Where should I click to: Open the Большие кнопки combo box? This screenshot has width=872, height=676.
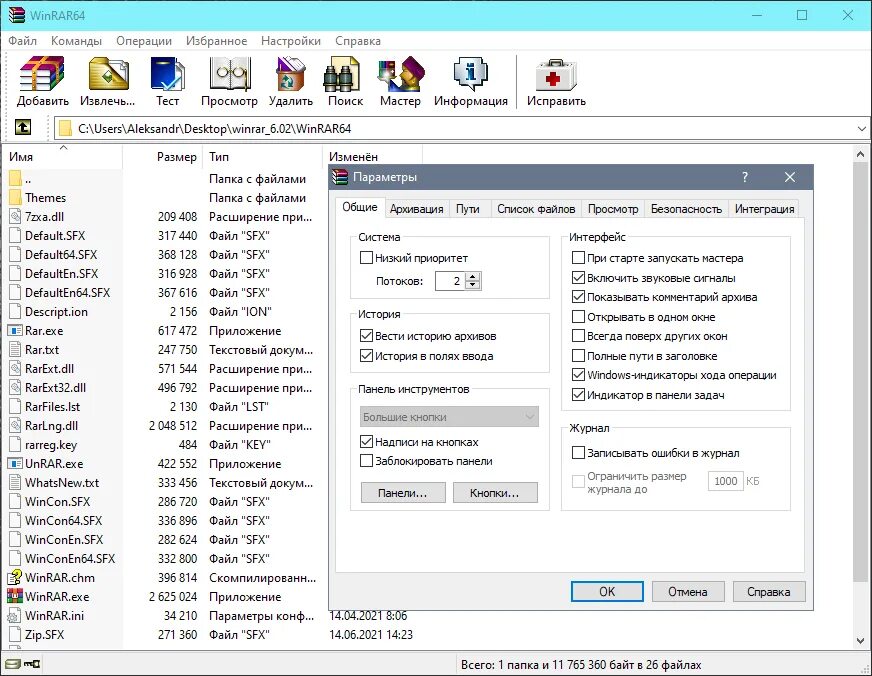[449, 417]
